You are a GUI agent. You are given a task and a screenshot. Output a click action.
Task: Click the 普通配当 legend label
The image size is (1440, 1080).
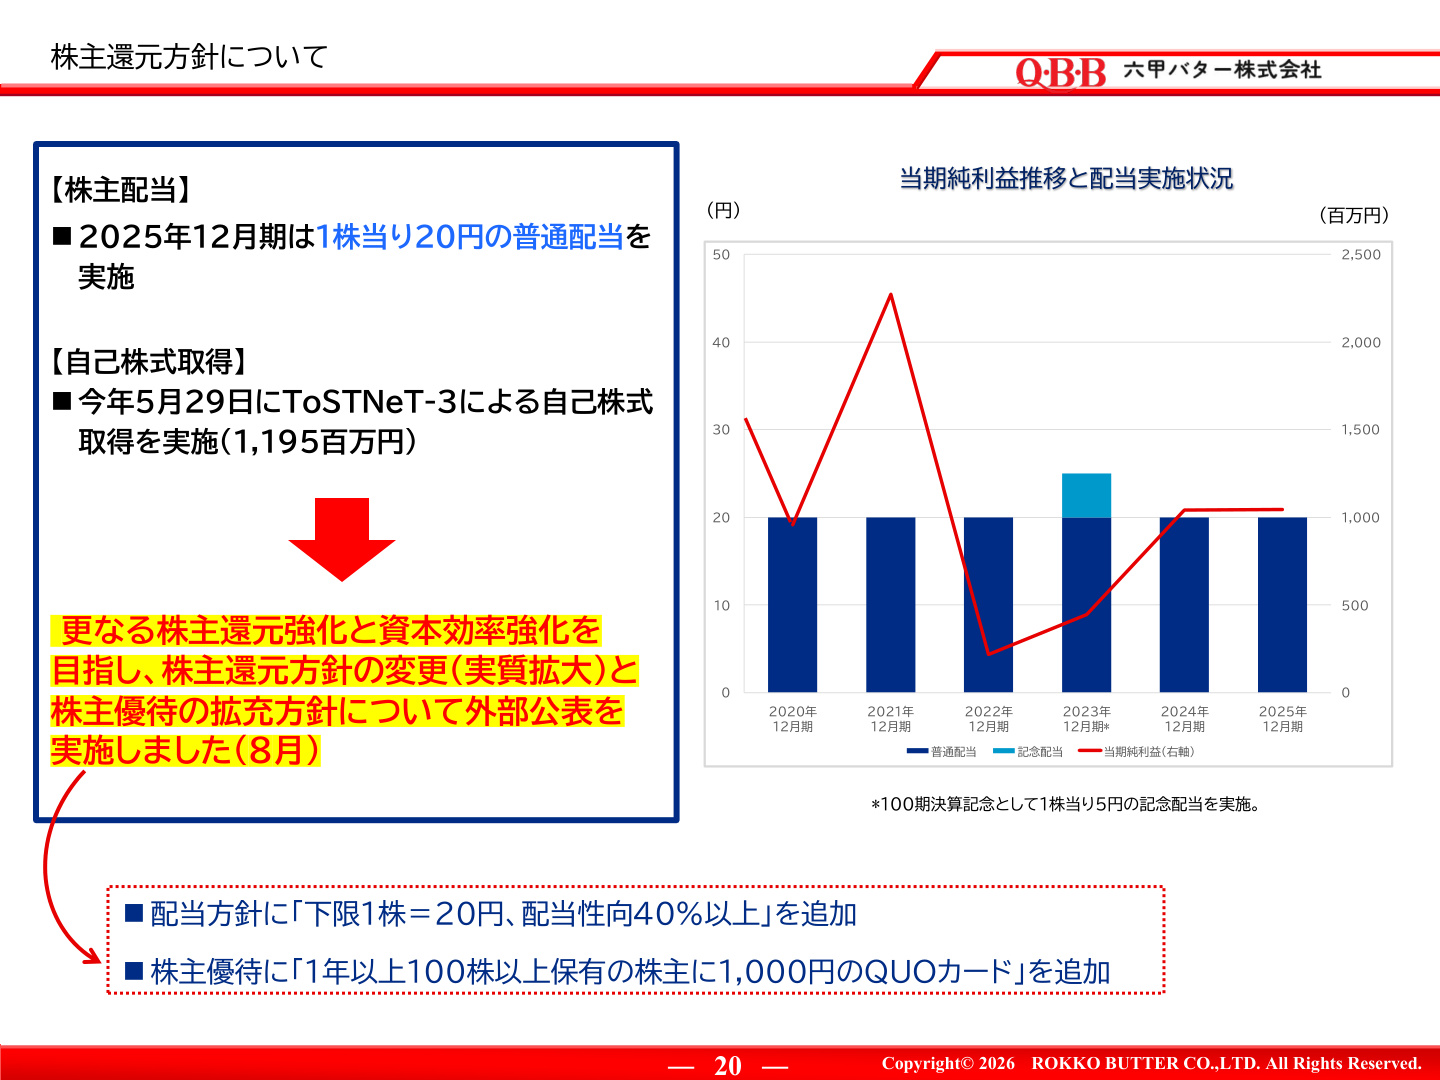[x=954, y=752]
